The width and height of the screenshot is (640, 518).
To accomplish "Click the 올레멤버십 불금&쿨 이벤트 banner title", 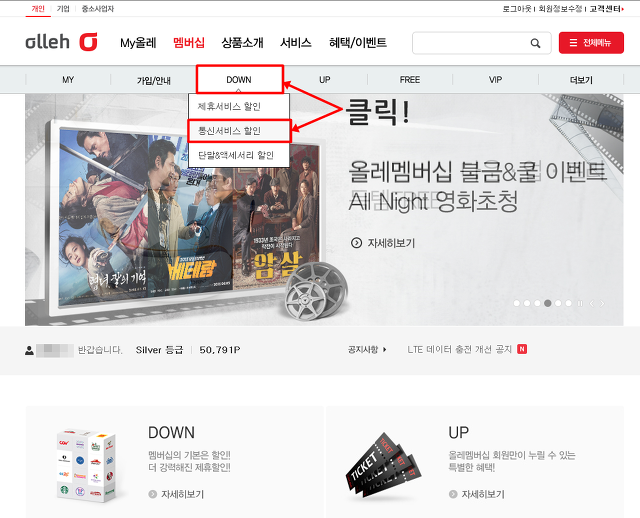I will point(476,171).
